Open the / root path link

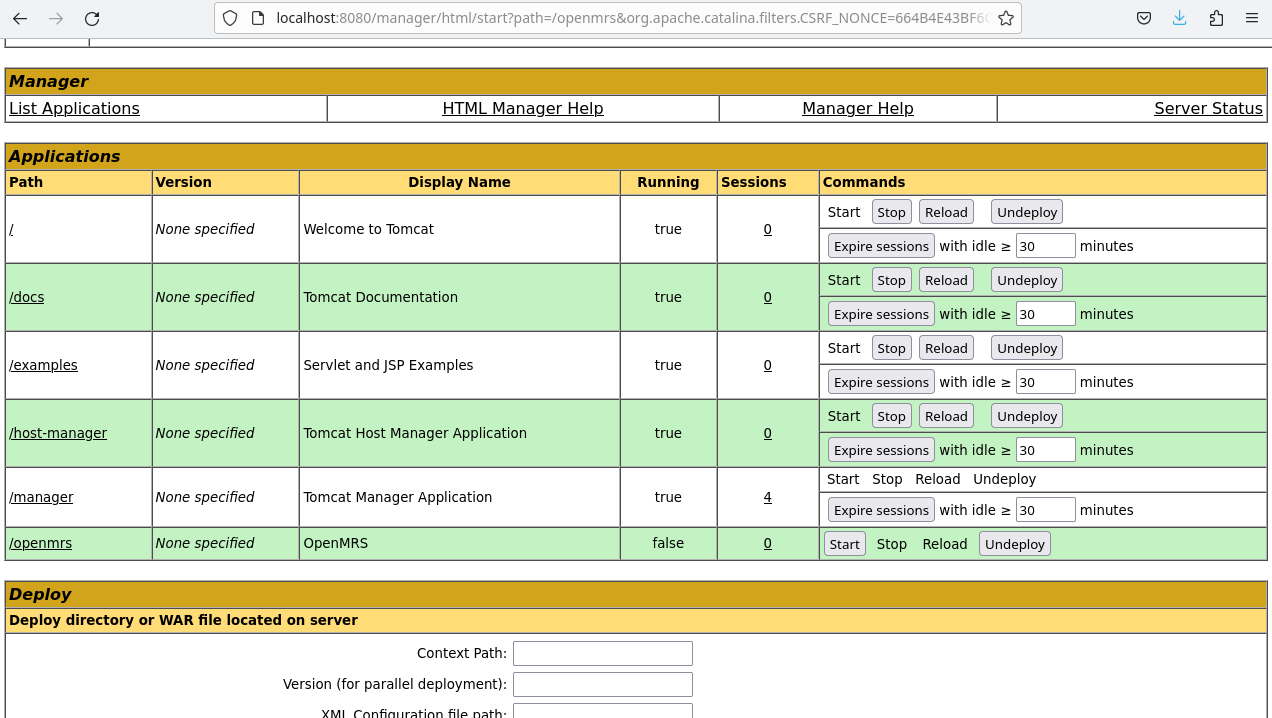[x=11, y=229]
